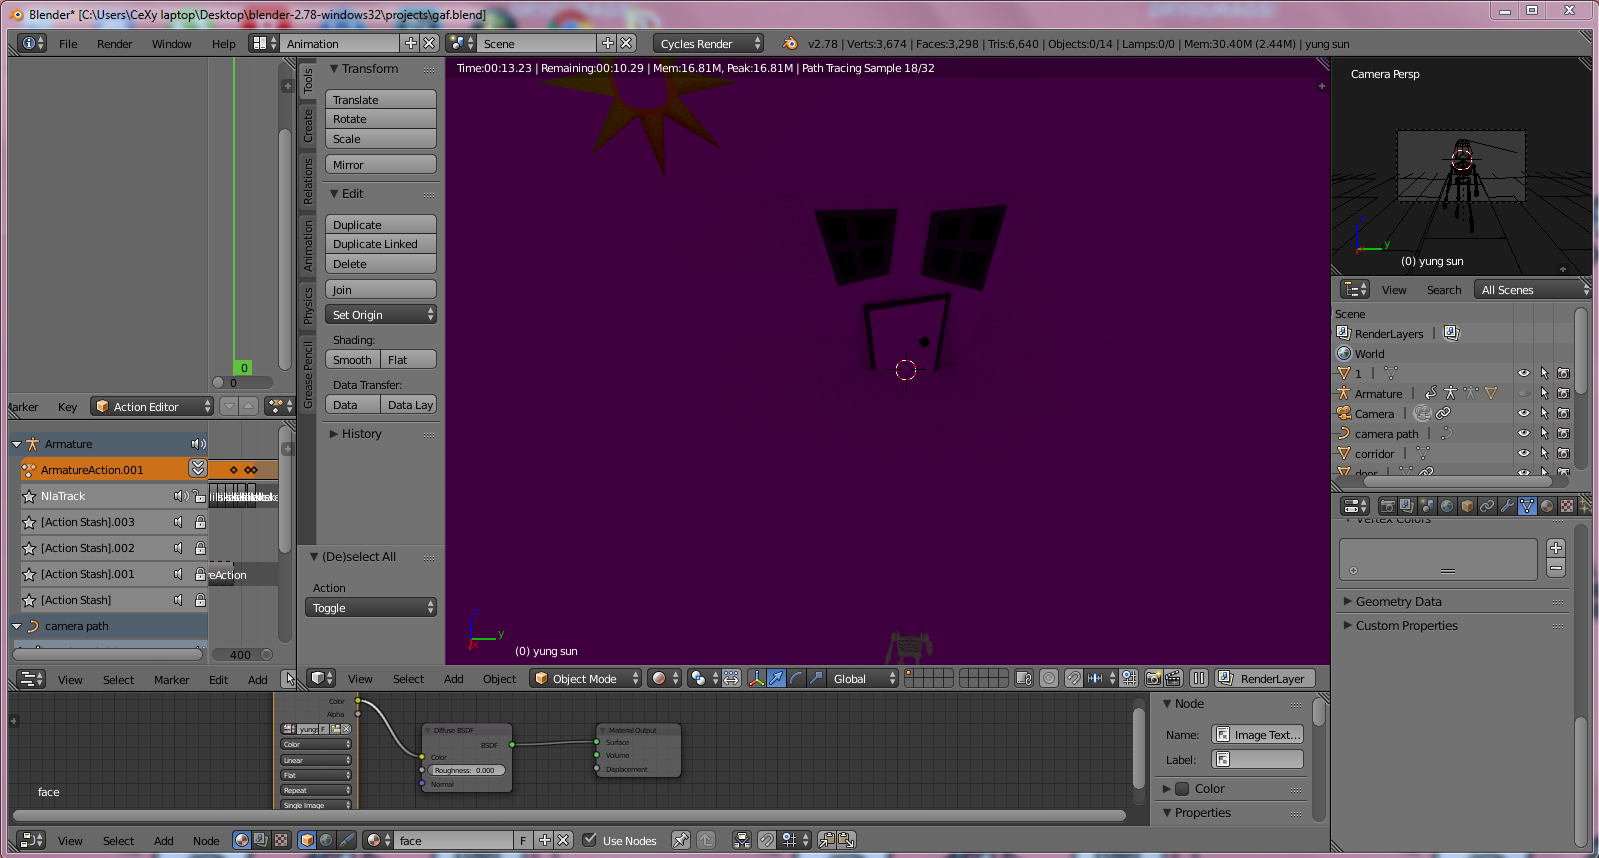Select compositing nodes tree type icon
This screenshot has width=1599, height=858.
click(261, 840)
